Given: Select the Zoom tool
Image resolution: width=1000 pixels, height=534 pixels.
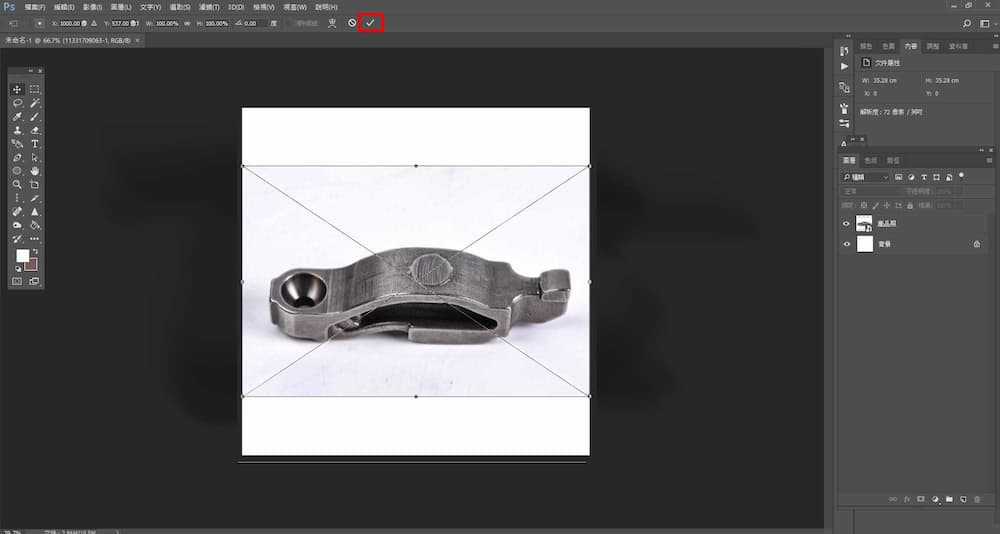Looking at the screenshot, I should pyautogui.click(x=17, y=184).
